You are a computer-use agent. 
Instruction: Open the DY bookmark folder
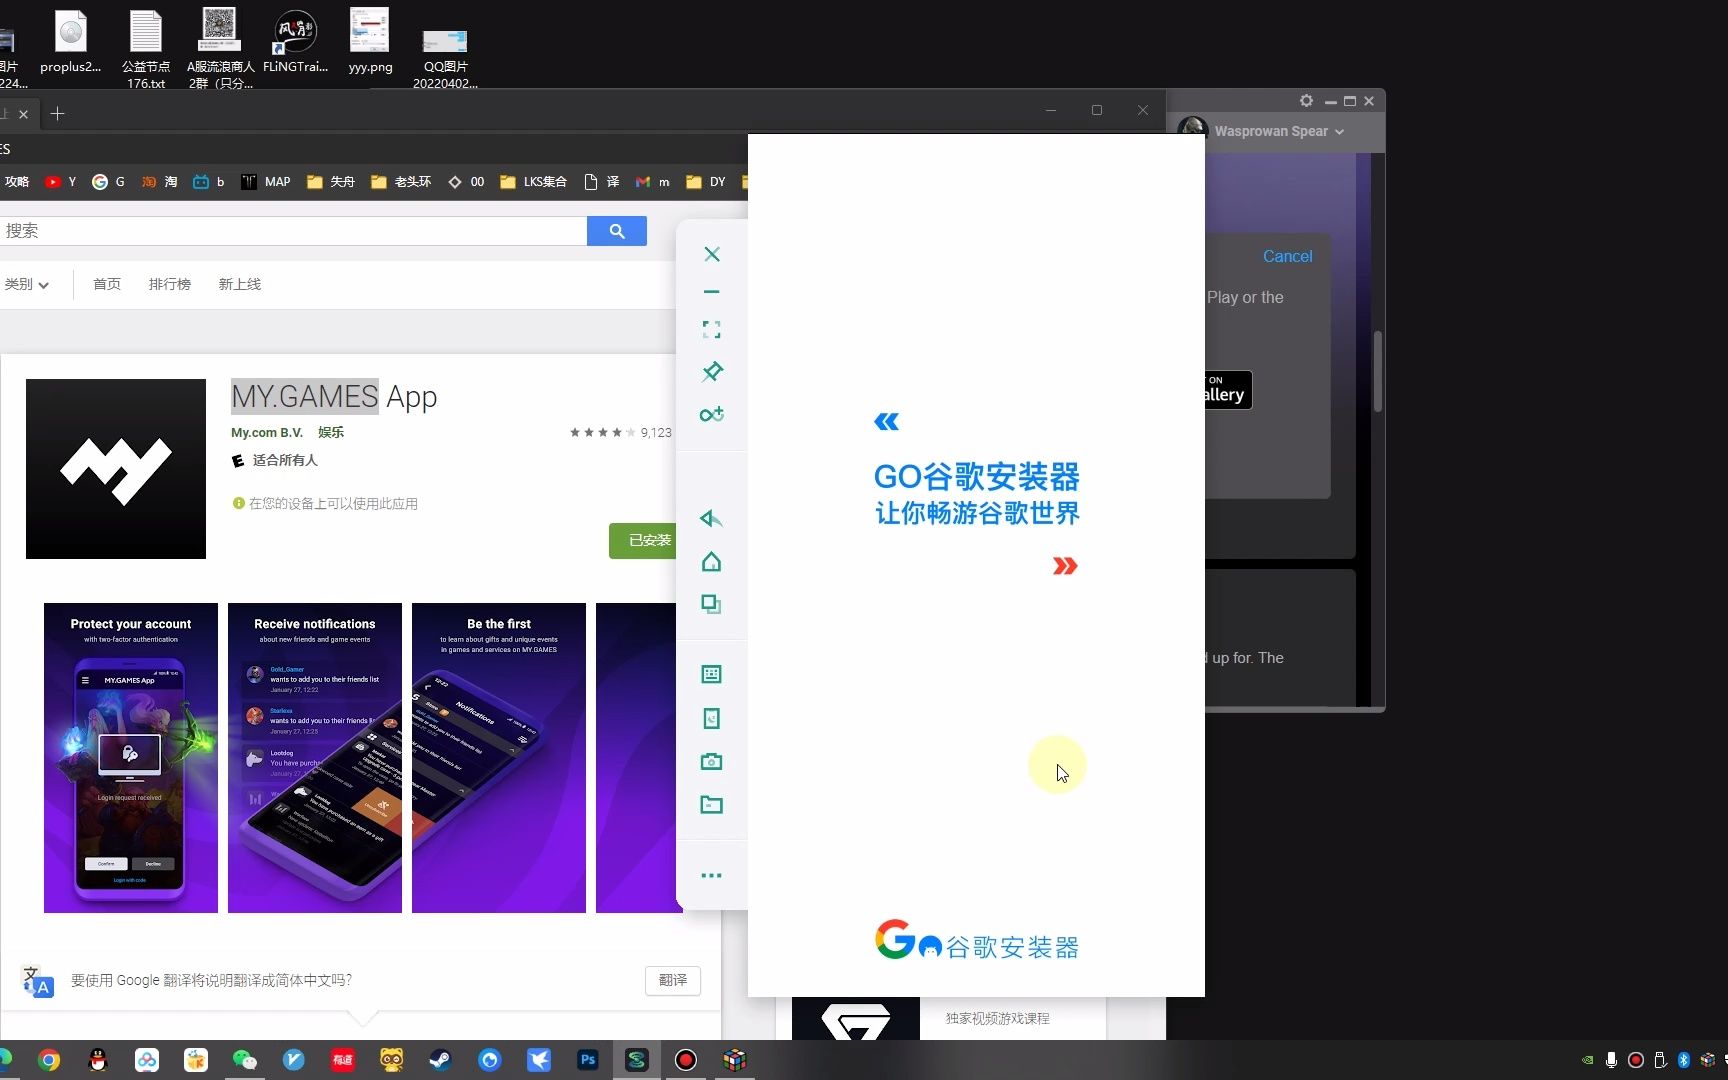click(x=706, y=182)
